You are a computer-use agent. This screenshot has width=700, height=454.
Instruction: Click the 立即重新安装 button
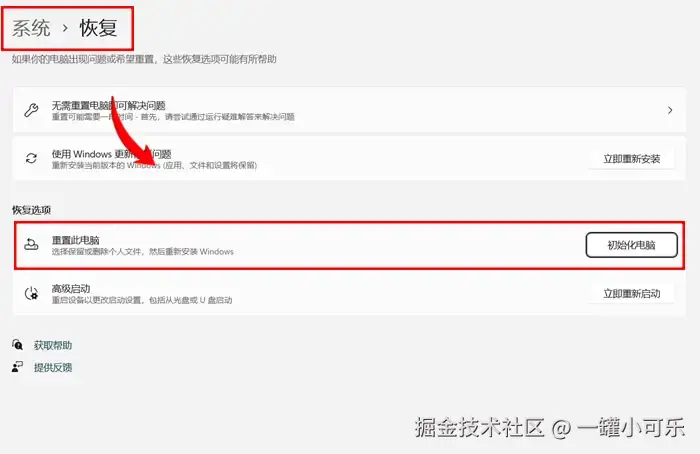[631, 159]
